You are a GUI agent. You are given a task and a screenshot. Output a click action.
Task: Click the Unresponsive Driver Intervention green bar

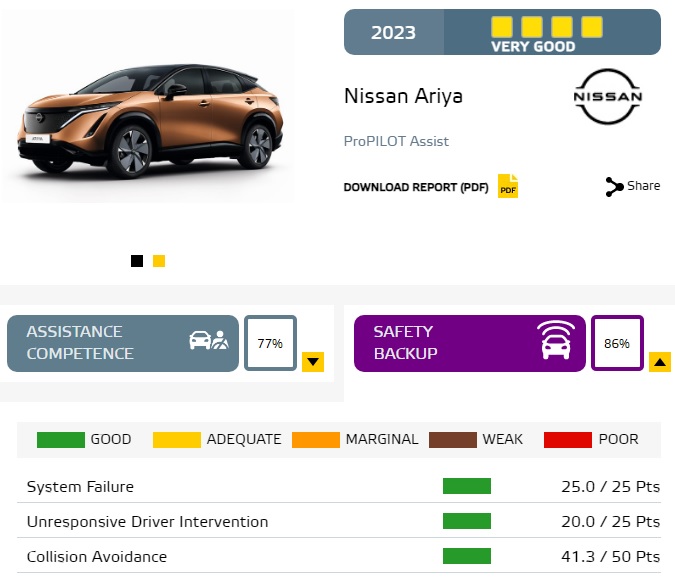[467, 521]
